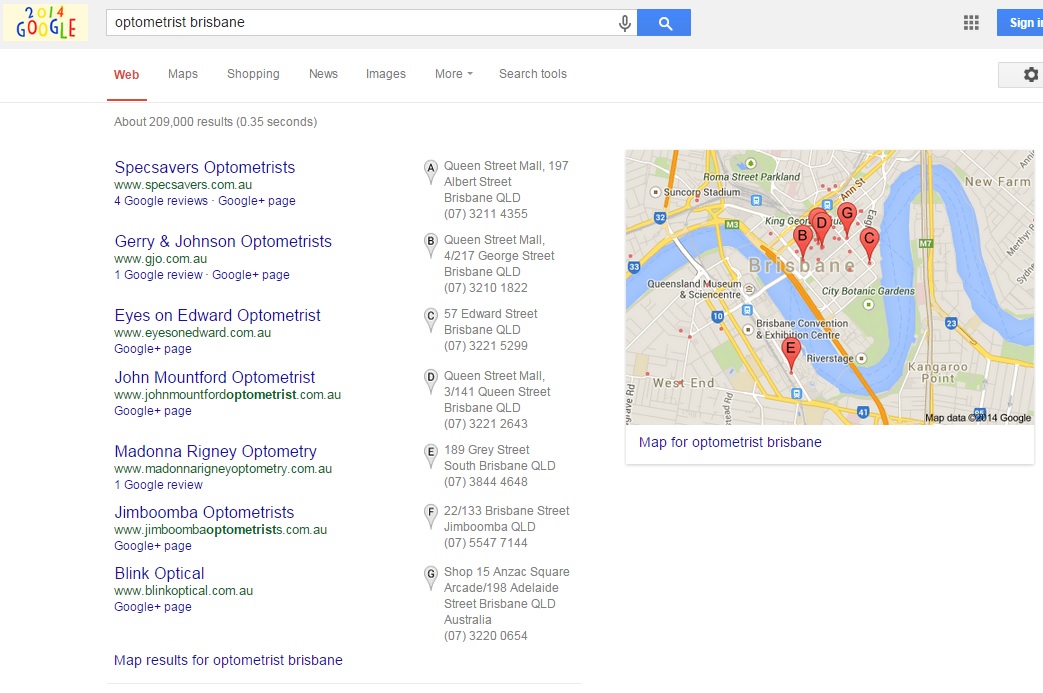Click list marker D next to John Mountford address
The width and height of the screenshot is (1043, 693).
pyautogui.click(x=431, y=382)
